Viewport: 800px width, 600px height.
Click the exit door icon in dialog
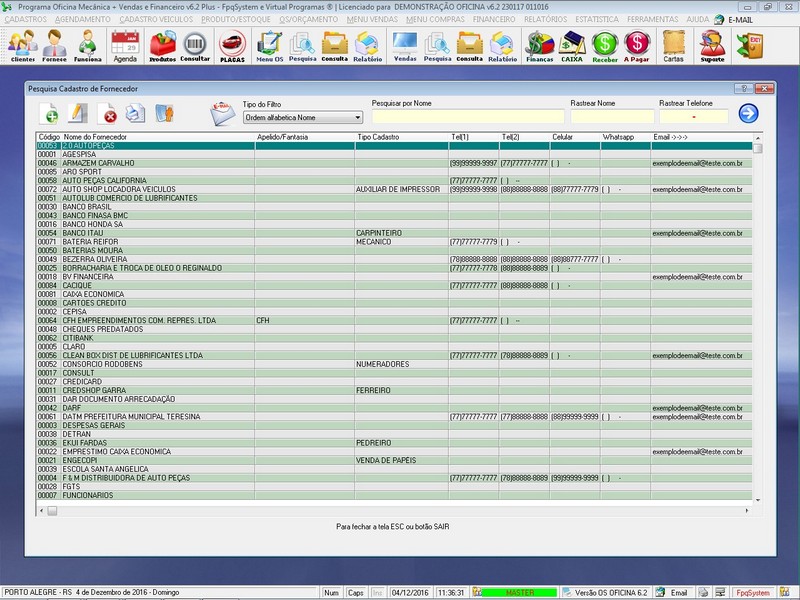tap(164, 113)
